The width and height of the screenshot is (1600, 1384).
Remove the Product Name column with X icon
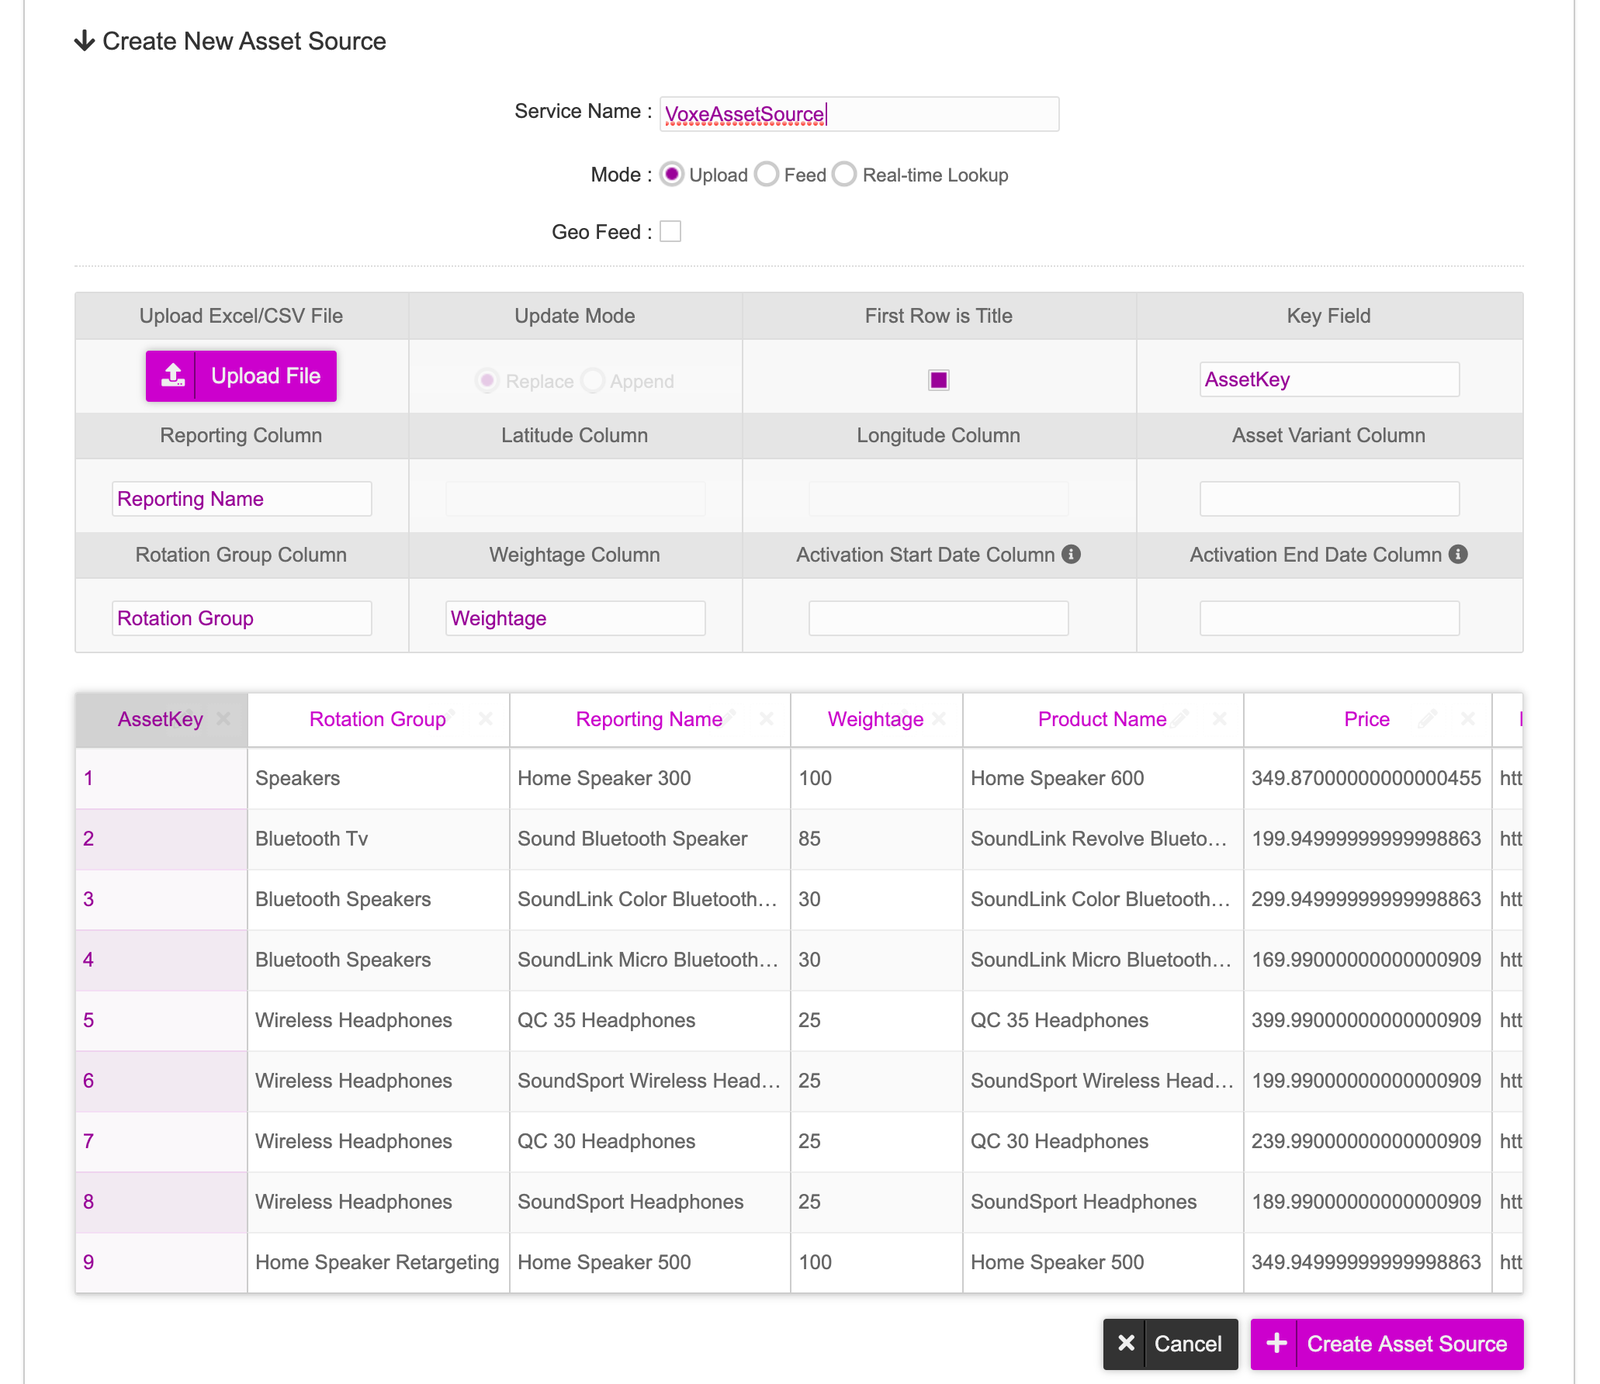[x=1219, y=719]
